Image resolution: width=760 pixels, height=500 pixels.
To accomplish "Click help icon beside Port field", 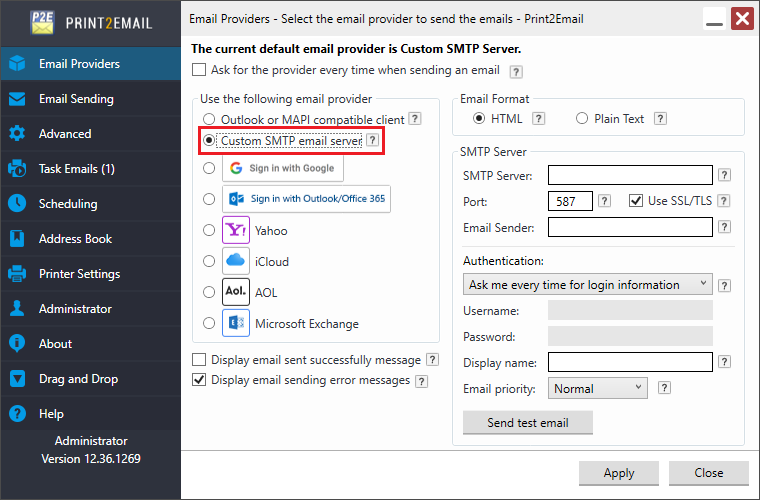I will (604, 201).
